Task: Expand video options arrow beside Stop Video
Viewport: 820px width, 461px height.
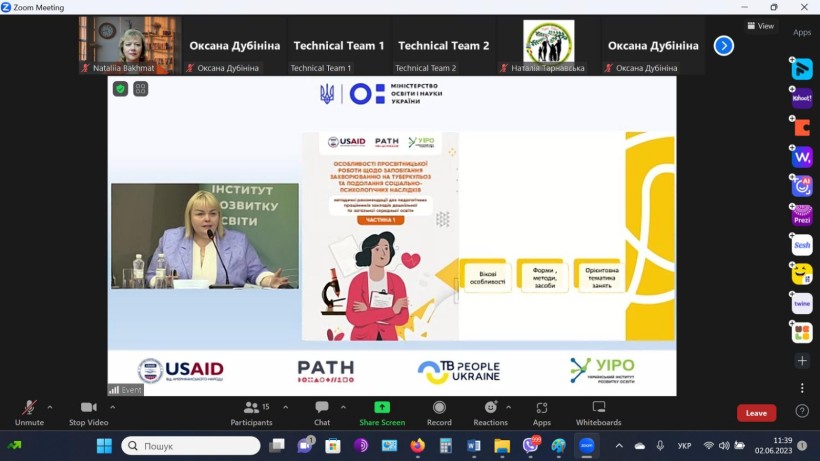Action: point(112,407)
